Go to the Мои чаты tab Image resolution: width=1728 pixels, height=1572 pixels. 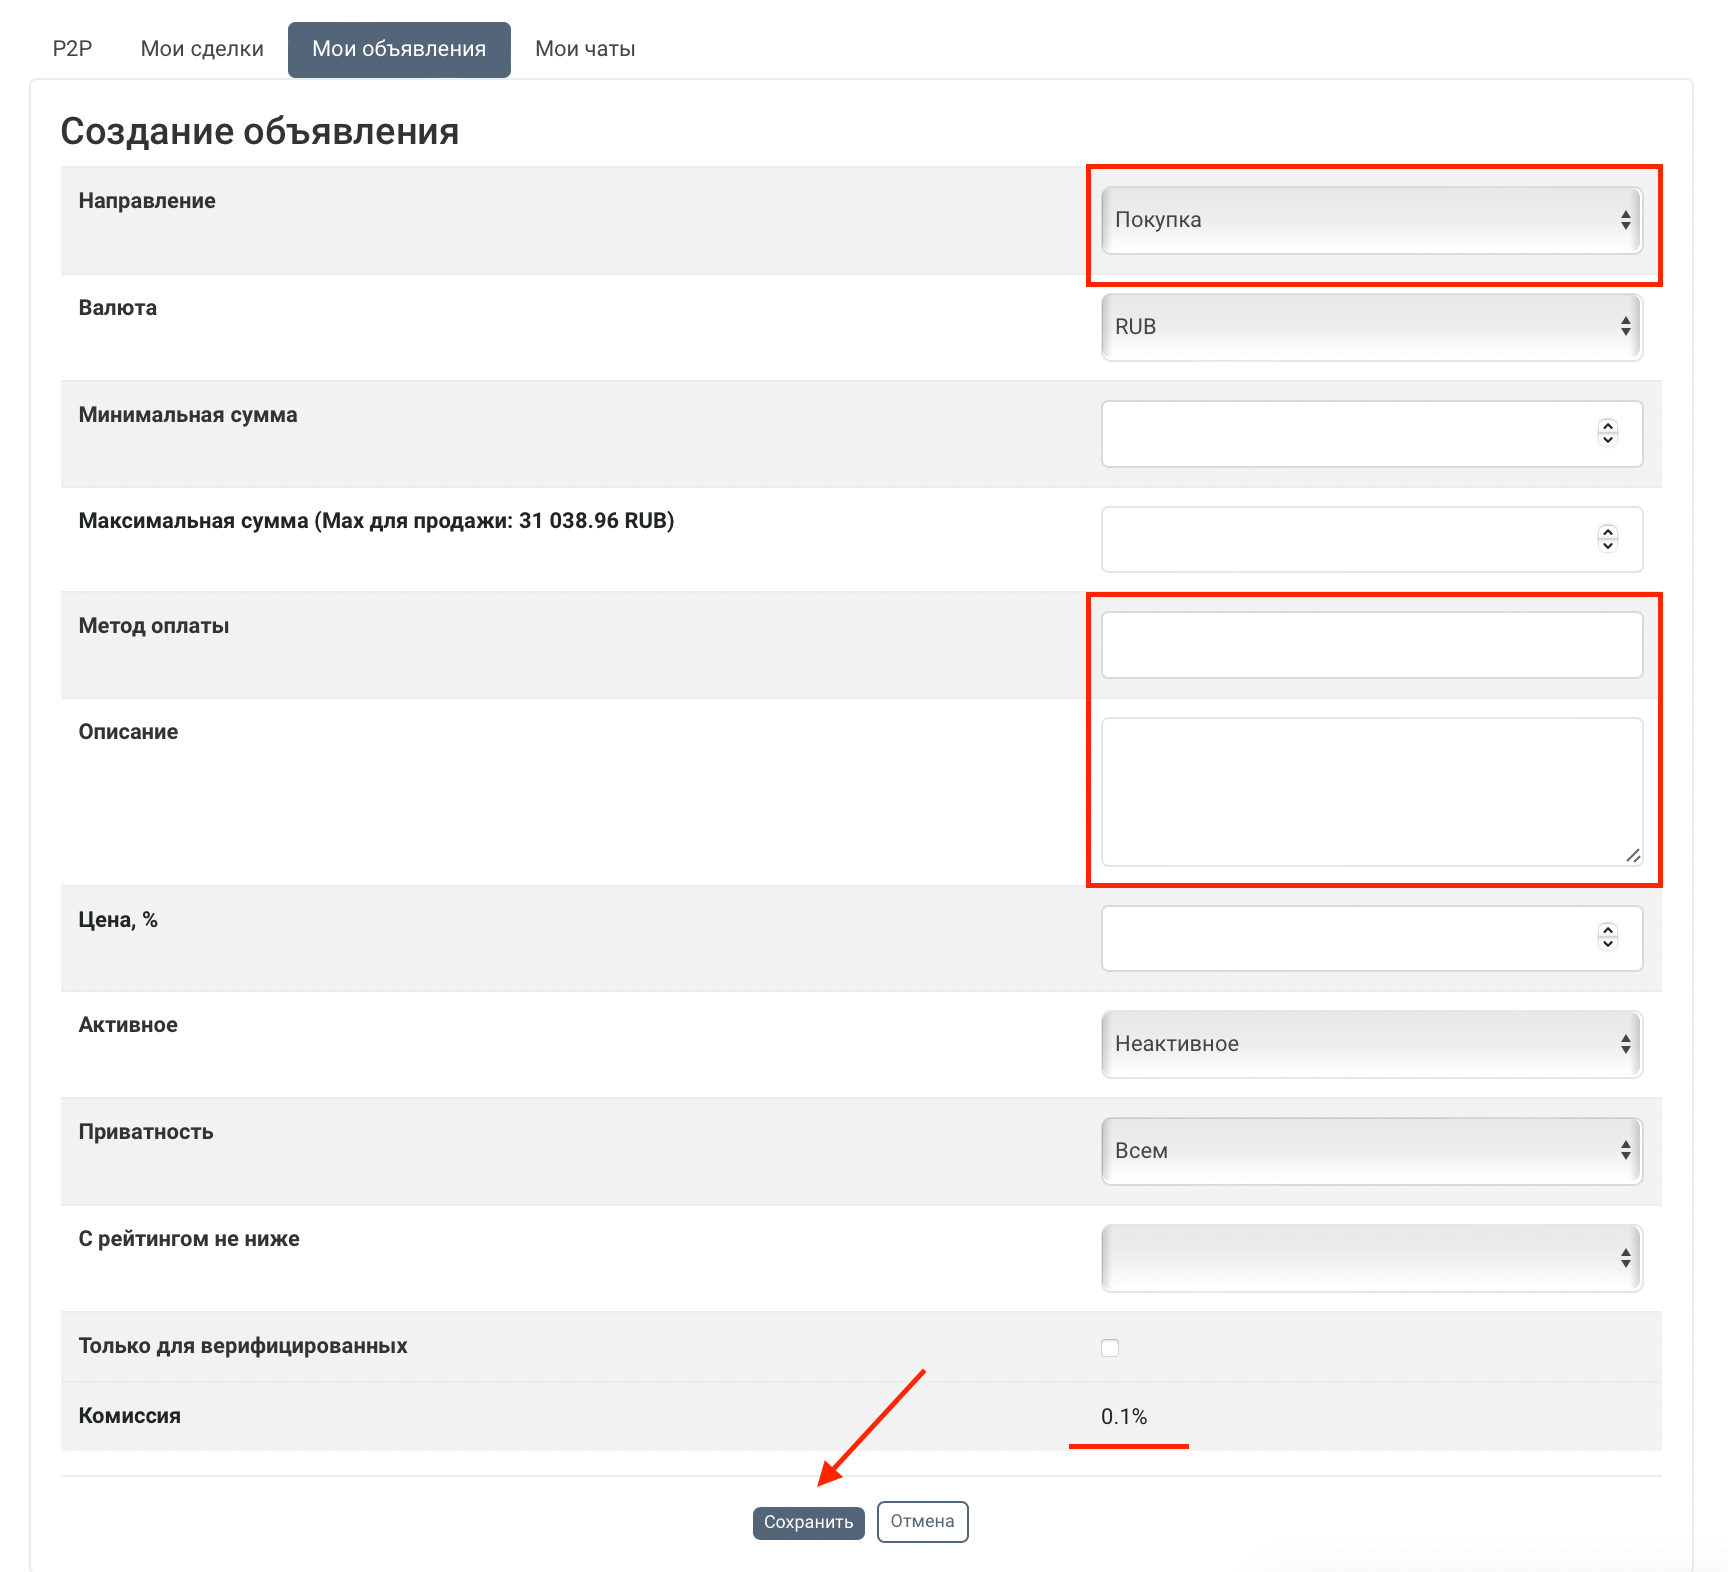coord(585,49)
